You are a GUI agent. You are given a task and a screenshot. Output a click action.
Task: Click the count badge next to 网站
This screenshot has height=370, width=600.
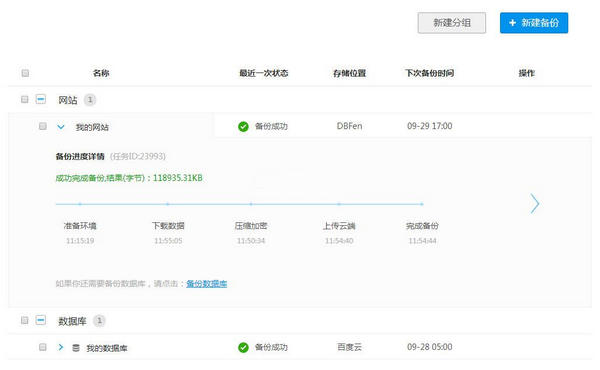90,100
